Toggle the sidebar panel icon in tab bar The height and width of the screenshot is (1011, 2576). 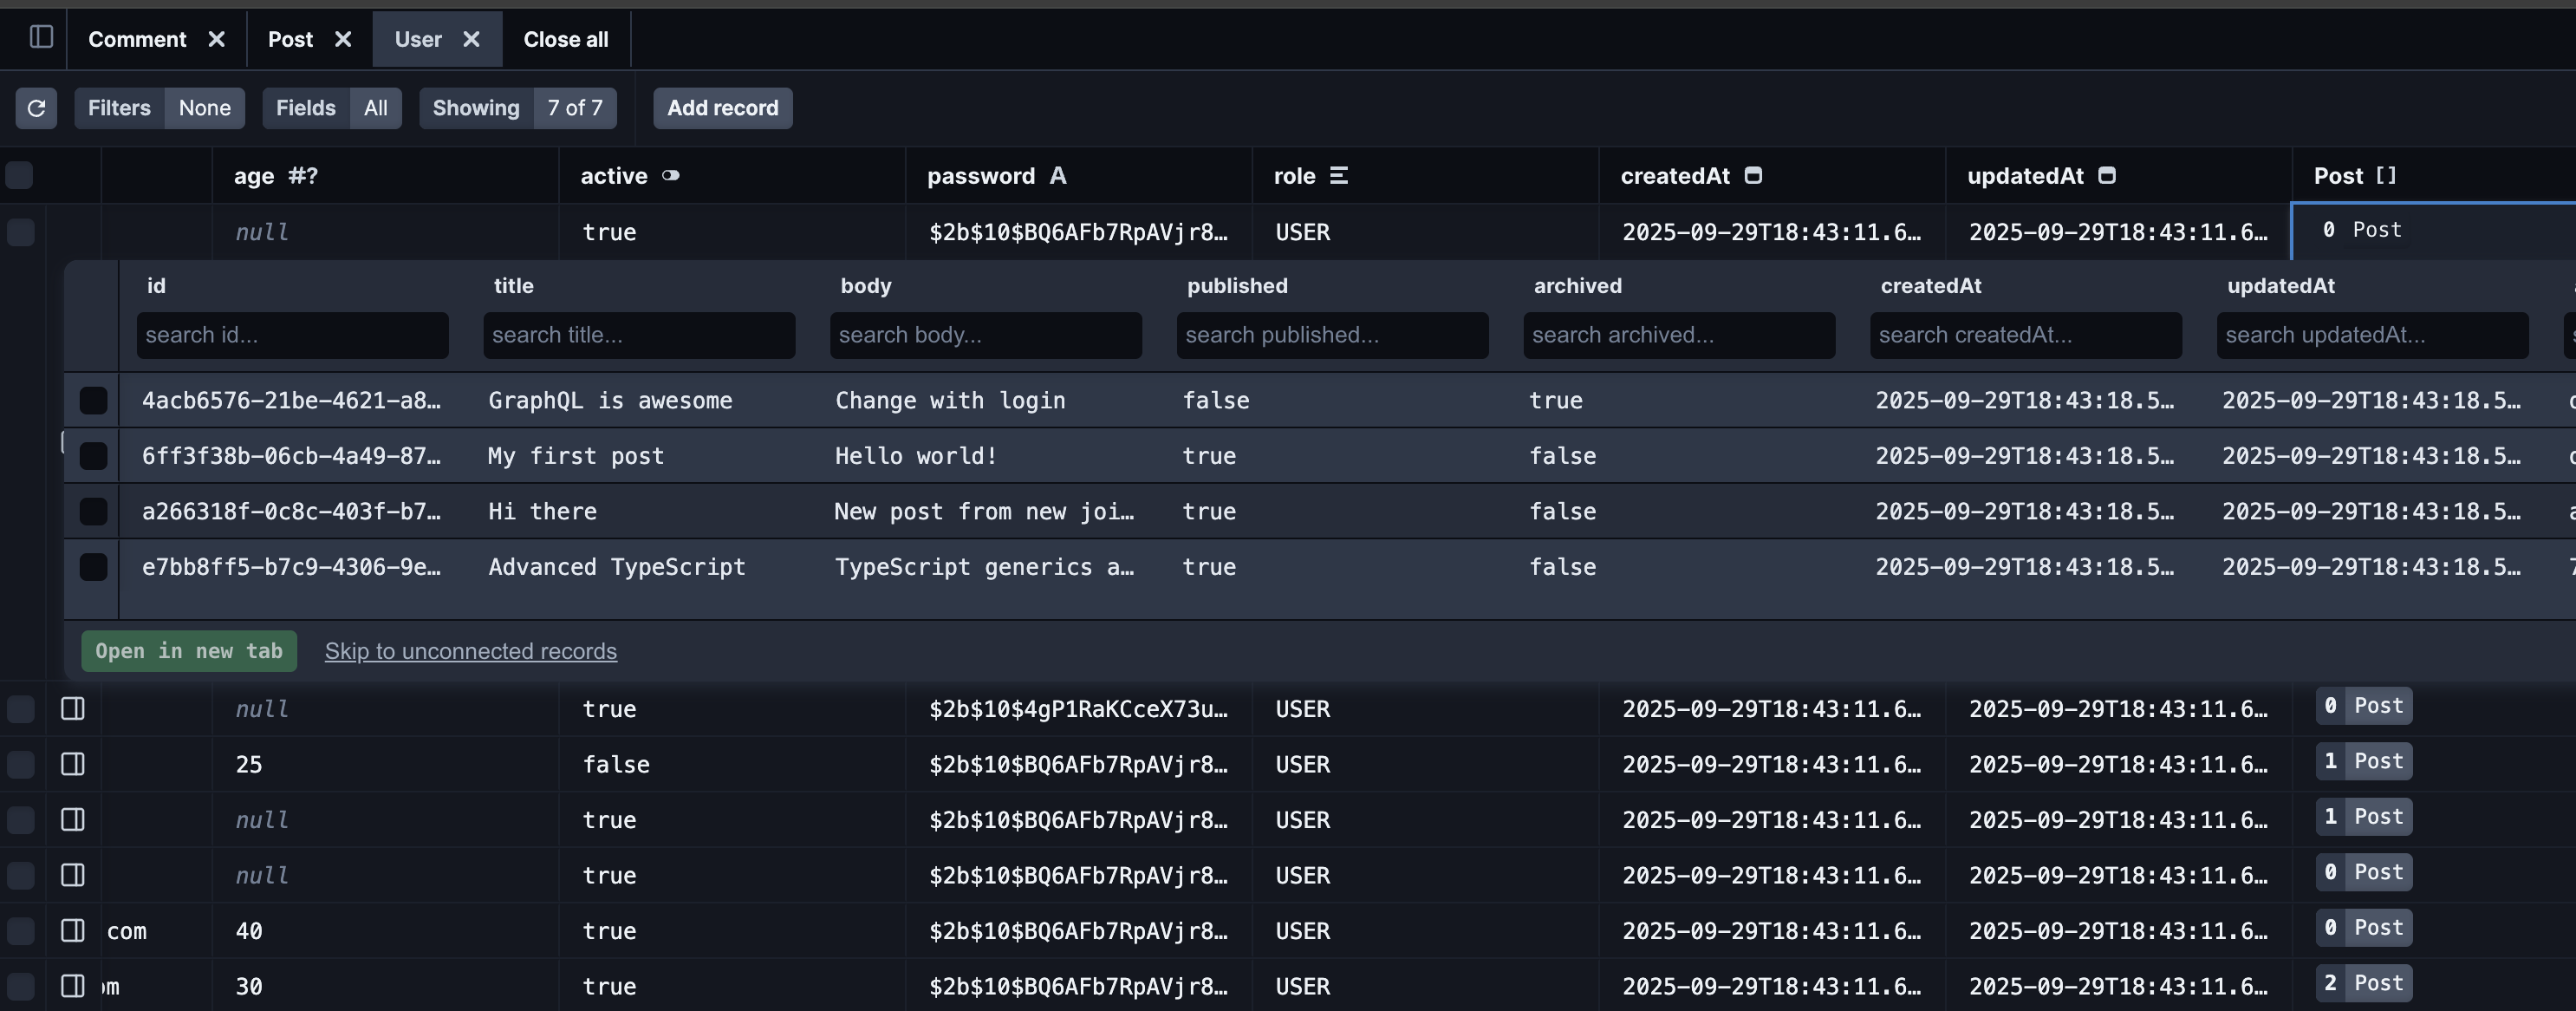pyautogui.click(x=41, y=38)
